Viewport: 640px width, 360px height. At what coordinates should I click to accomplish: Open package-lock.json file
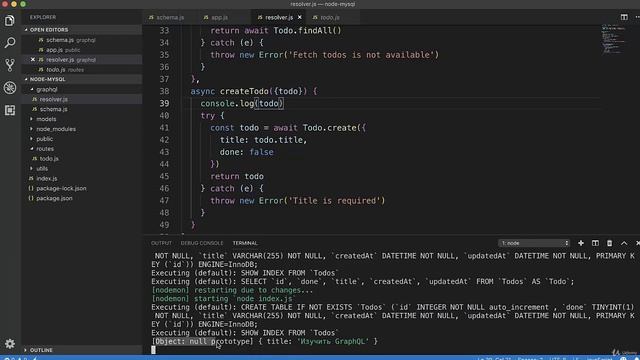[82, 188]
